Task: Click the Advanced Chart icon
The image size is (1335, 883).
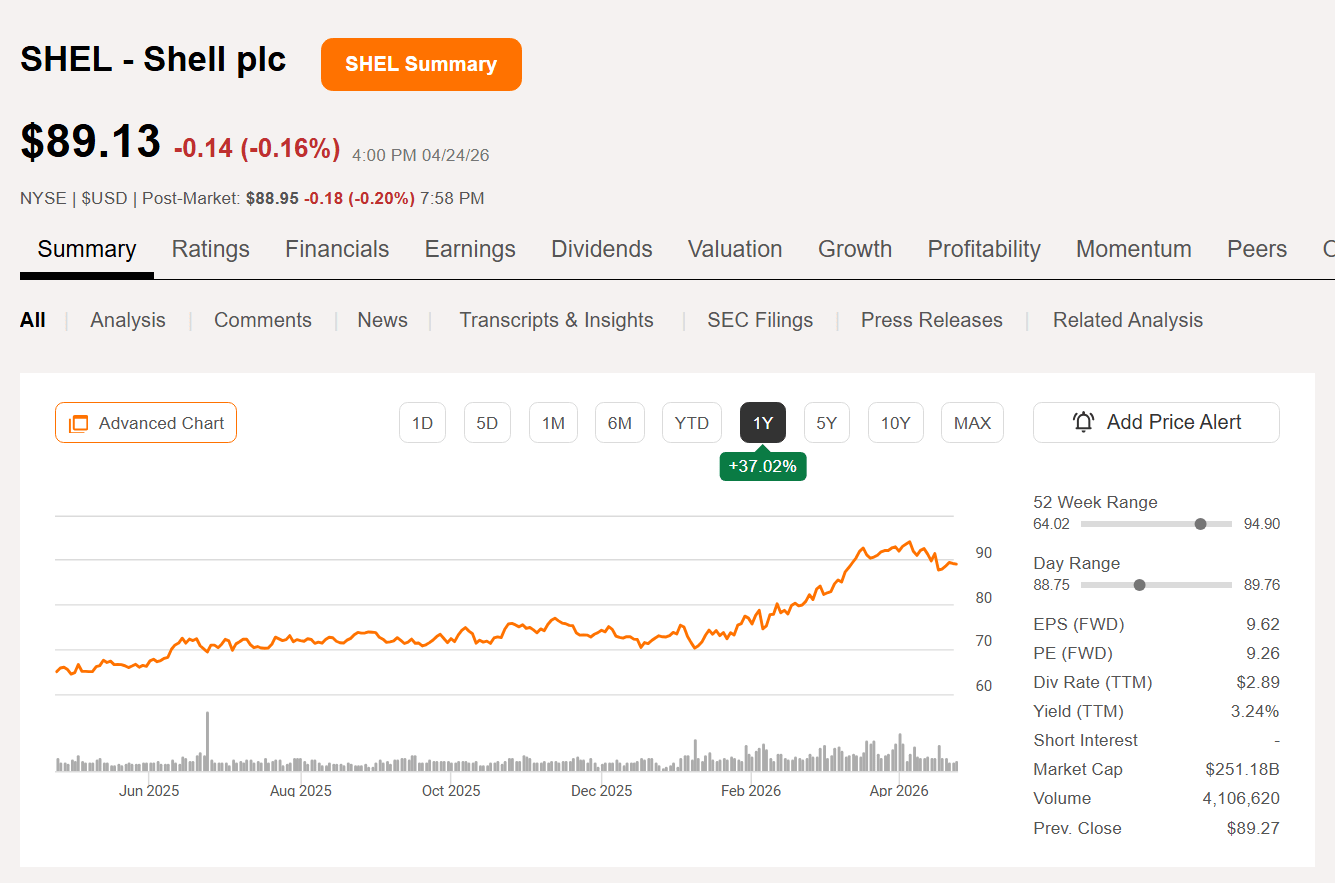Action: tap(78, 423)
